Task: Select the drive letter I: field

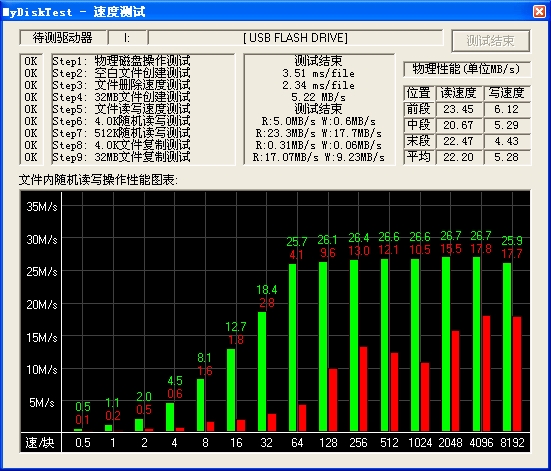Action: click(127, 38)
